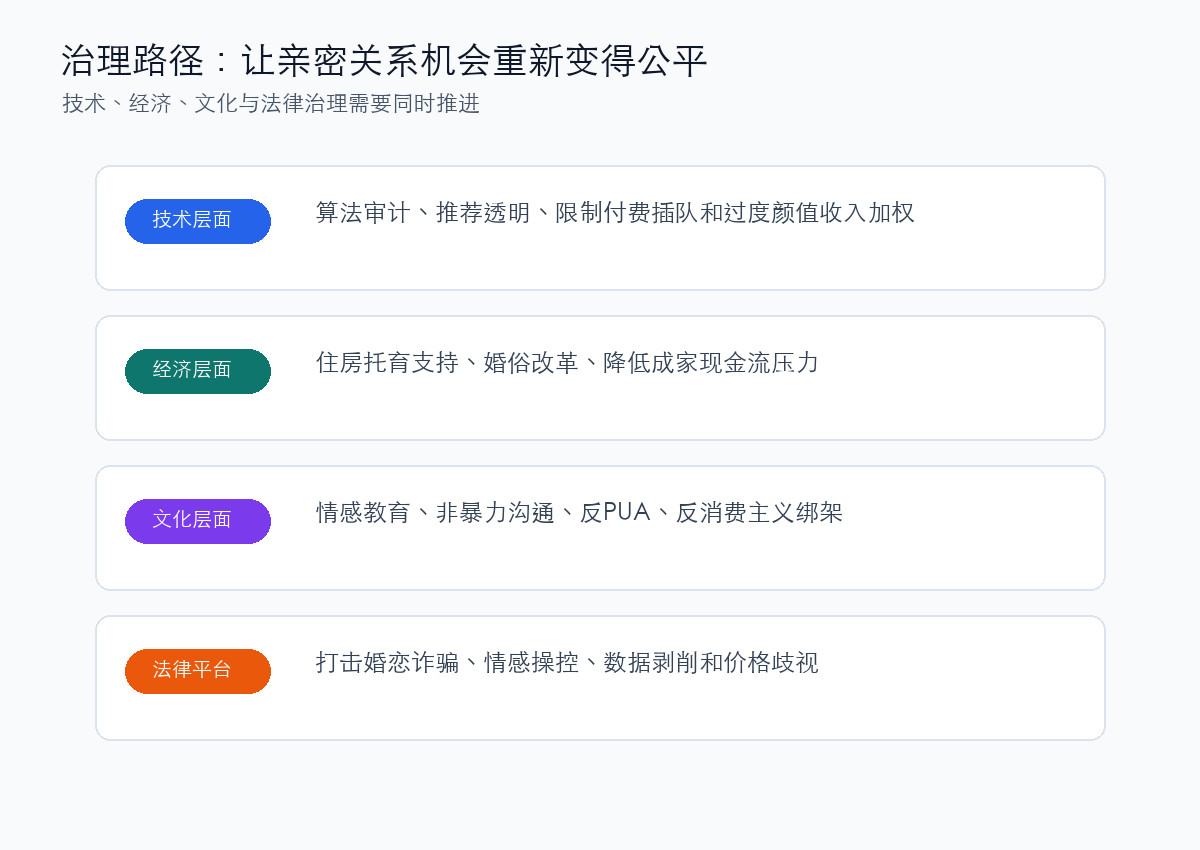
Task: Click the text 情感教育、非暴力沟通、反PUA、反消费主义绑架
Action: click(579, 513)
